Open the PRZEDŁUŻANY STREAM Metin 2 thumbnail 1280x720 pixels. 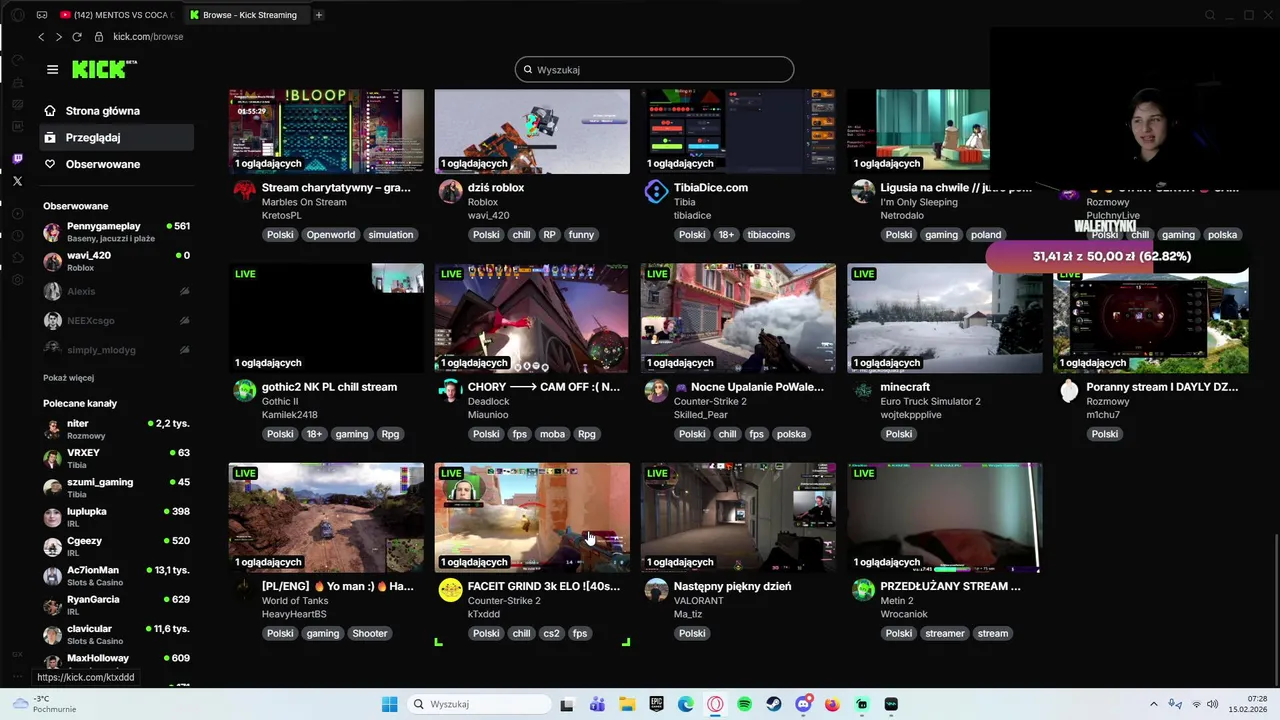[x=944, y=517]
